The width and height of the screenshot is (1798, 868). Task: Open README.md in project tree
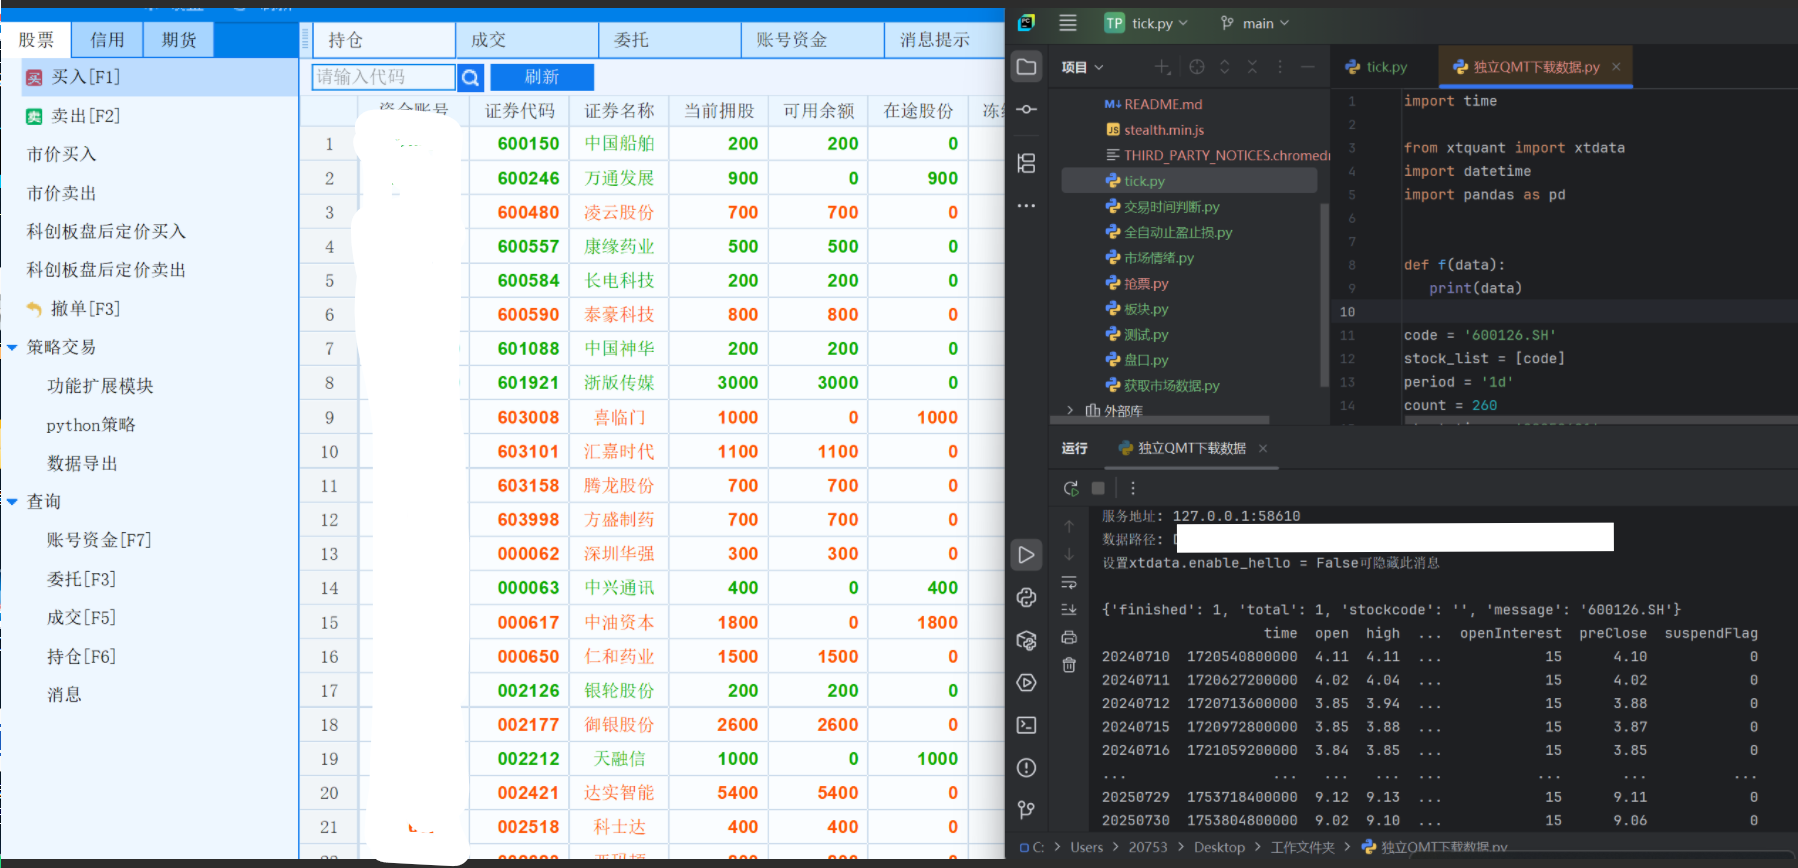tap(1152, 104)
